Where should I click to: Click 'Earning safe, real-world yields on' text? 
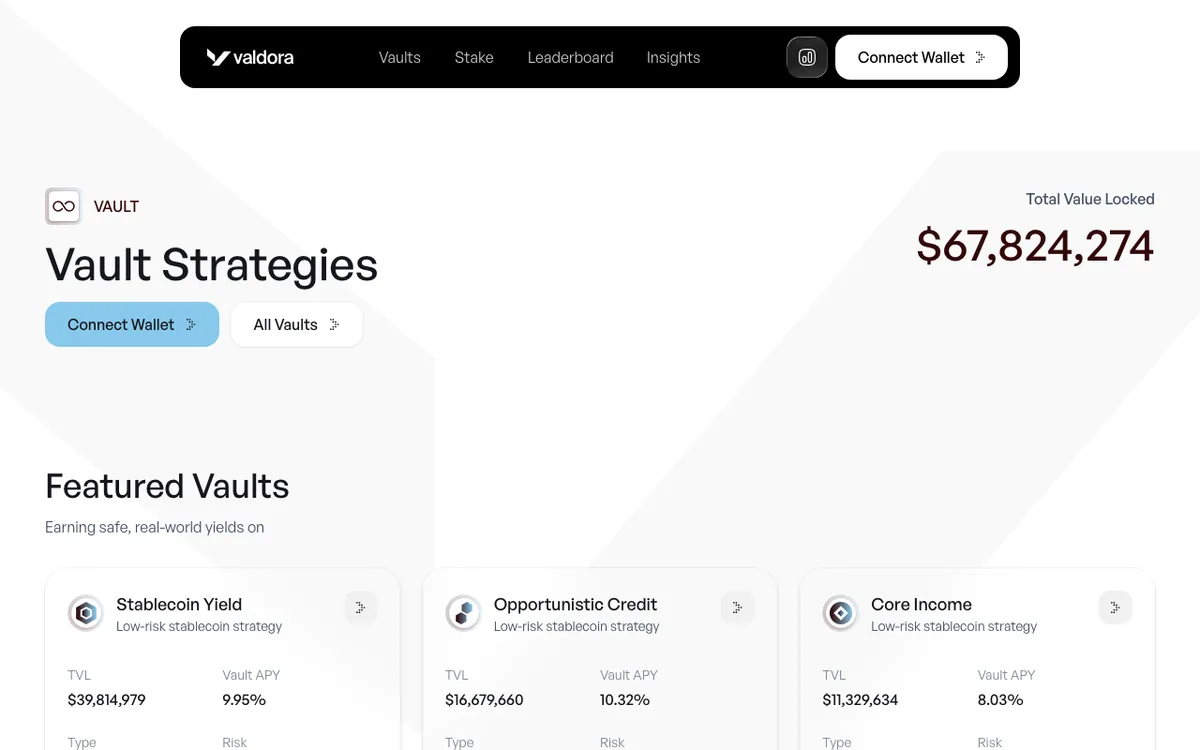coord(155,527)
